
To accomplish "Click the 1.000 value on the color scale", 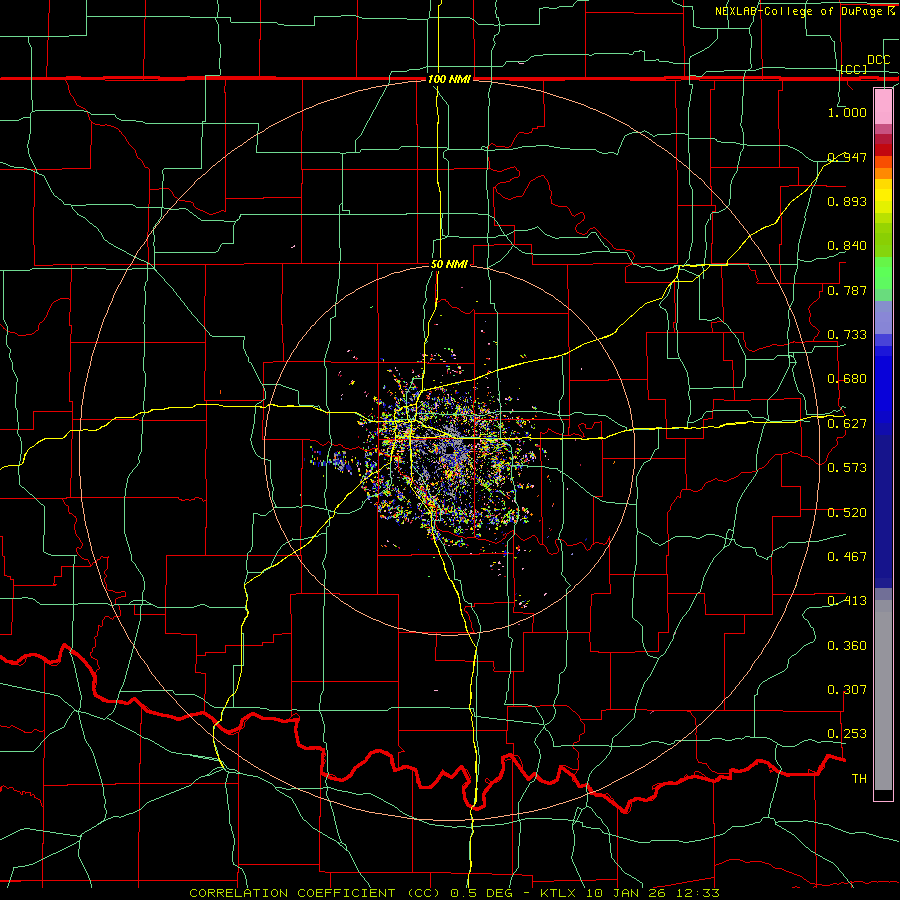I will click(847, 112).
